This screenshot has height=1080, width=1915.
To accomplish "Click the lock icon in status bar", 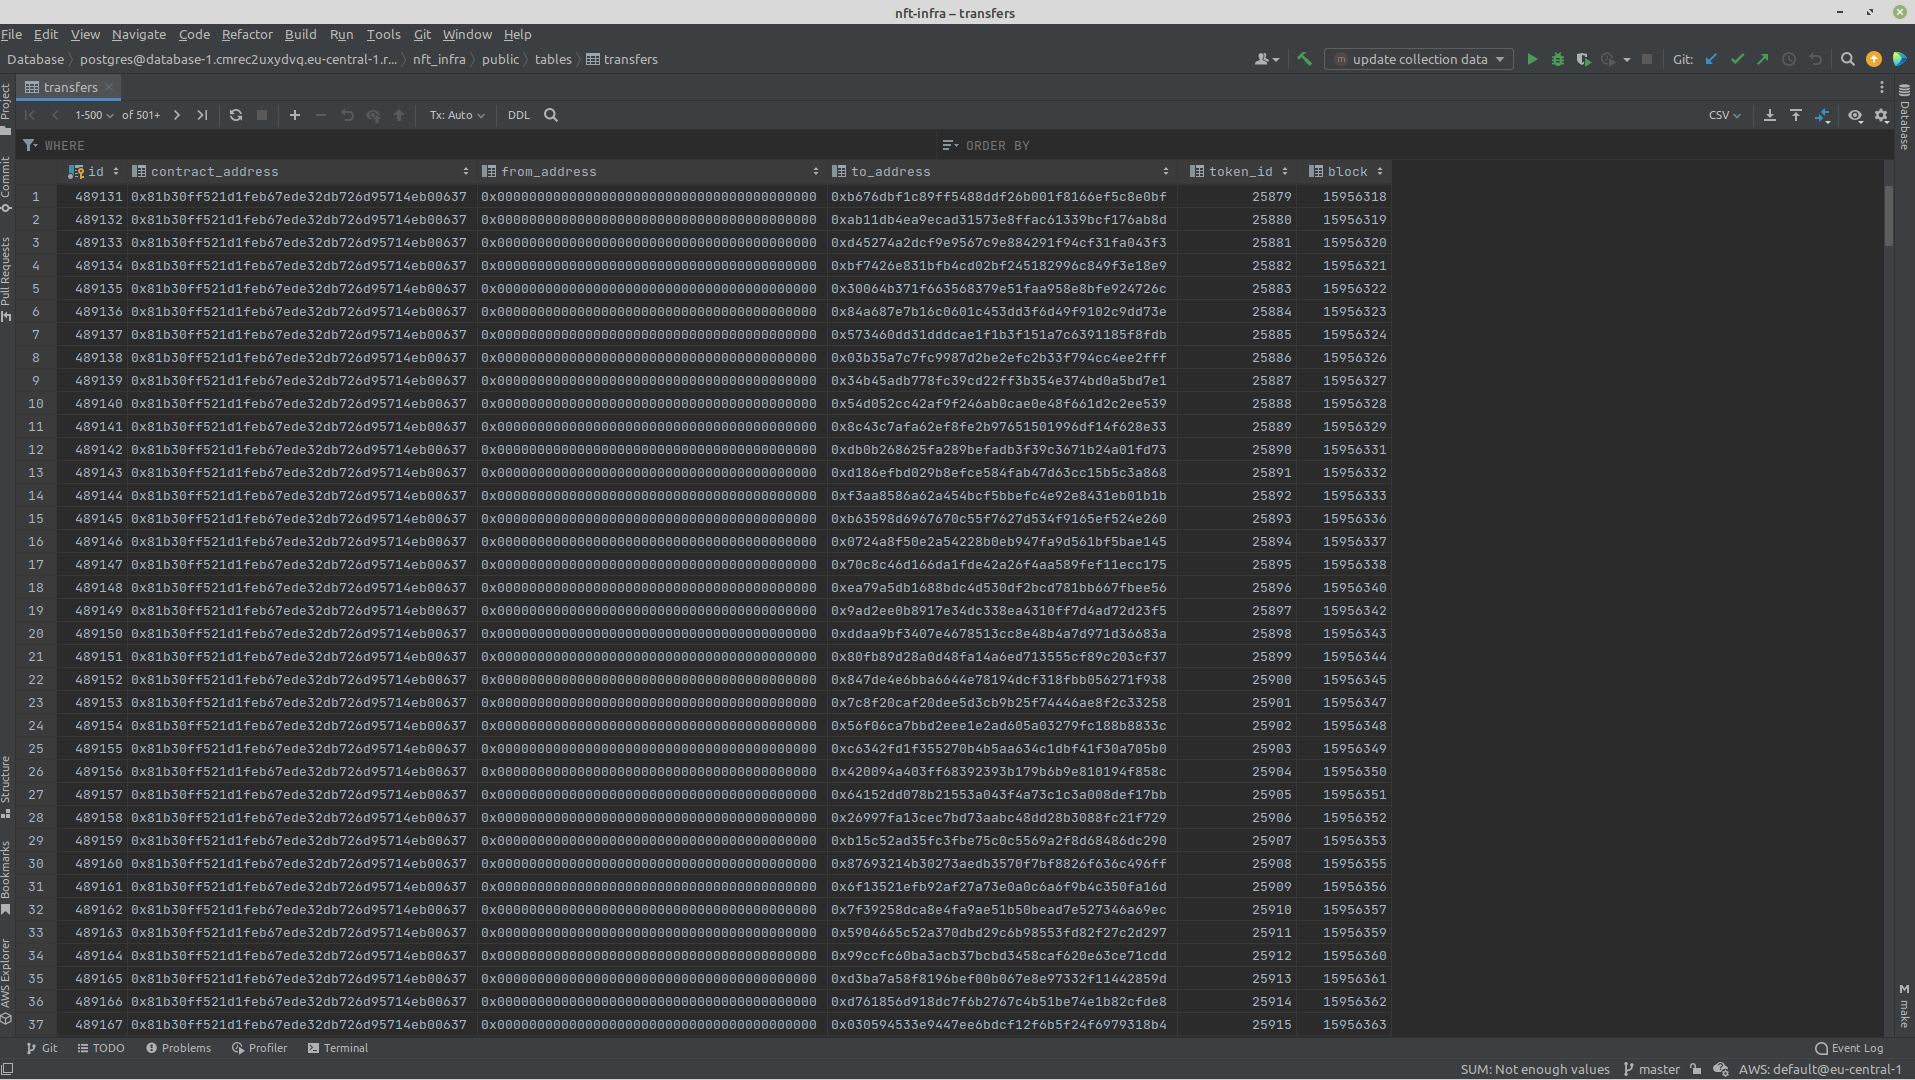I will click(x=1695, y=1070).
